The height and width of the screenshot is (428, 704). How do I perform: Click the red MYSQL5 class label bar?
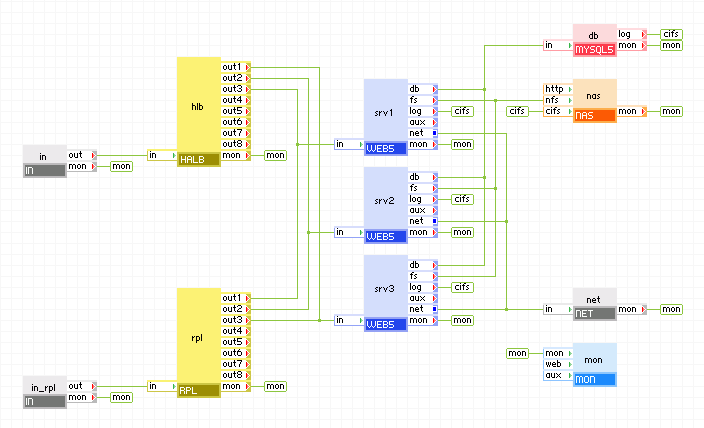594,49
